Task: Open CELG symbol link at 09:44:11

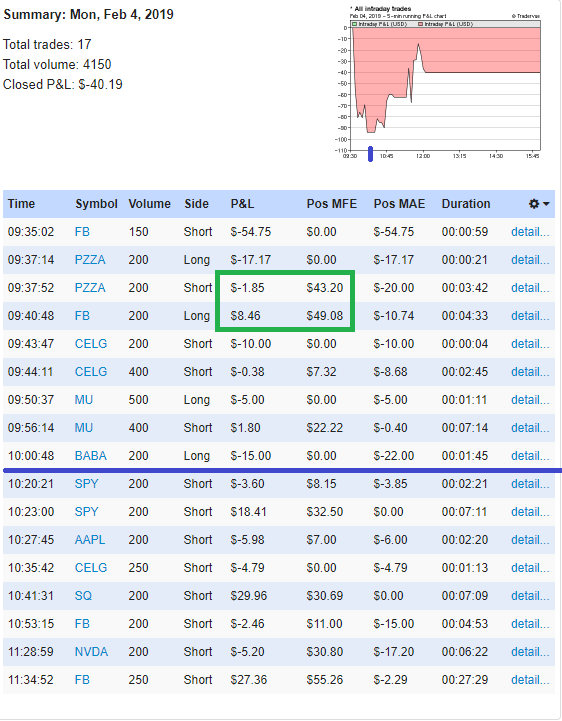Action: [x=91, y=372]
